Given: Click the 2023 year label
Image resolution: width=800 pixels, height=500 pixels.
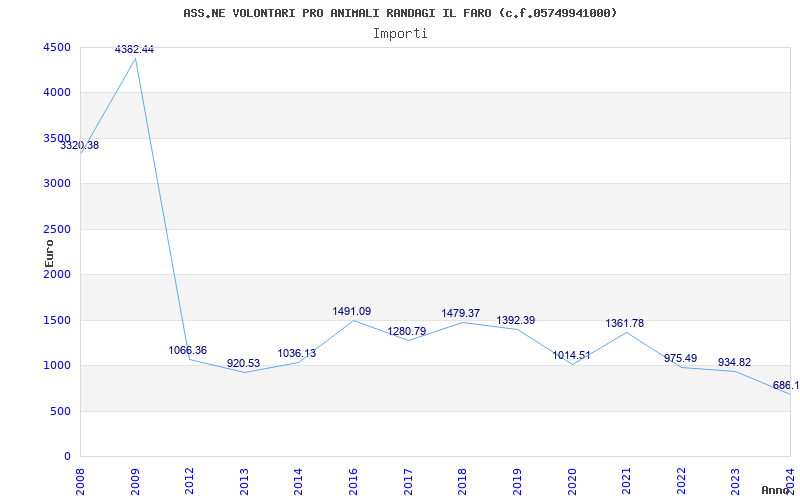Looking at the screenshot, I should tap(736, 481).
